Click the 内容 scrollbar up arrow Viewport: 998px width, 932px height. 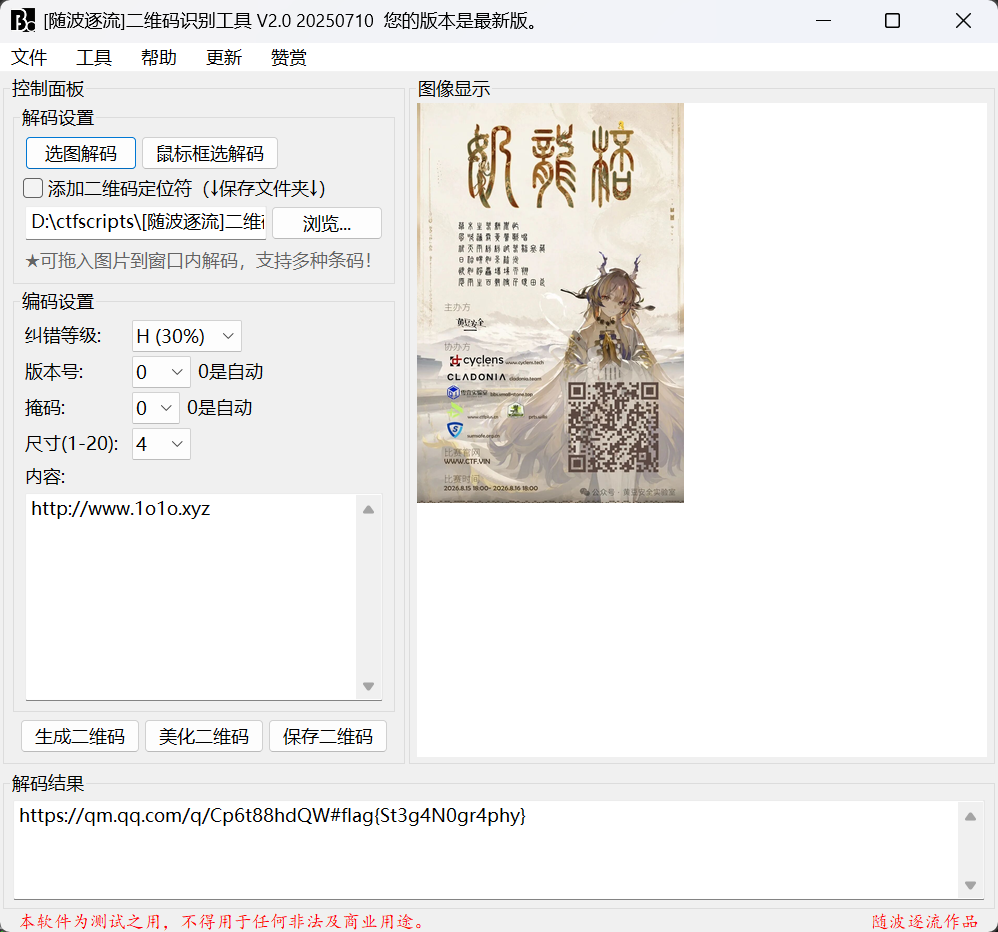click(369, 509)
